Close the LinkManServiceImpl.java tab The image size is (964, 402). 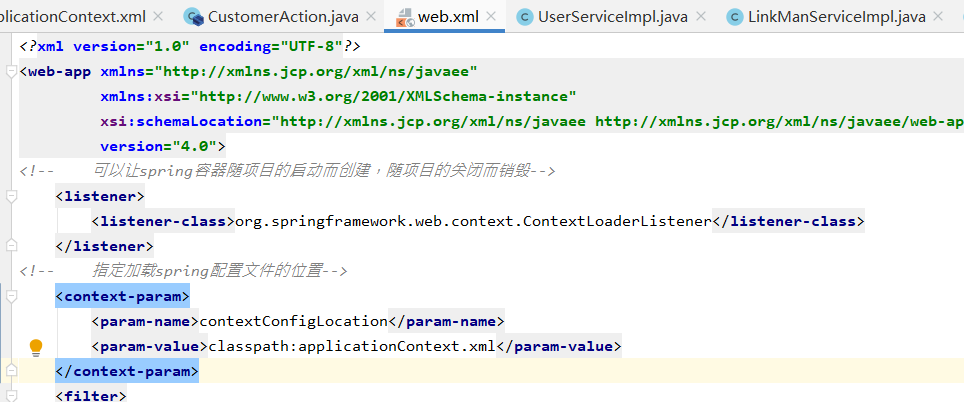coord(938,17)
